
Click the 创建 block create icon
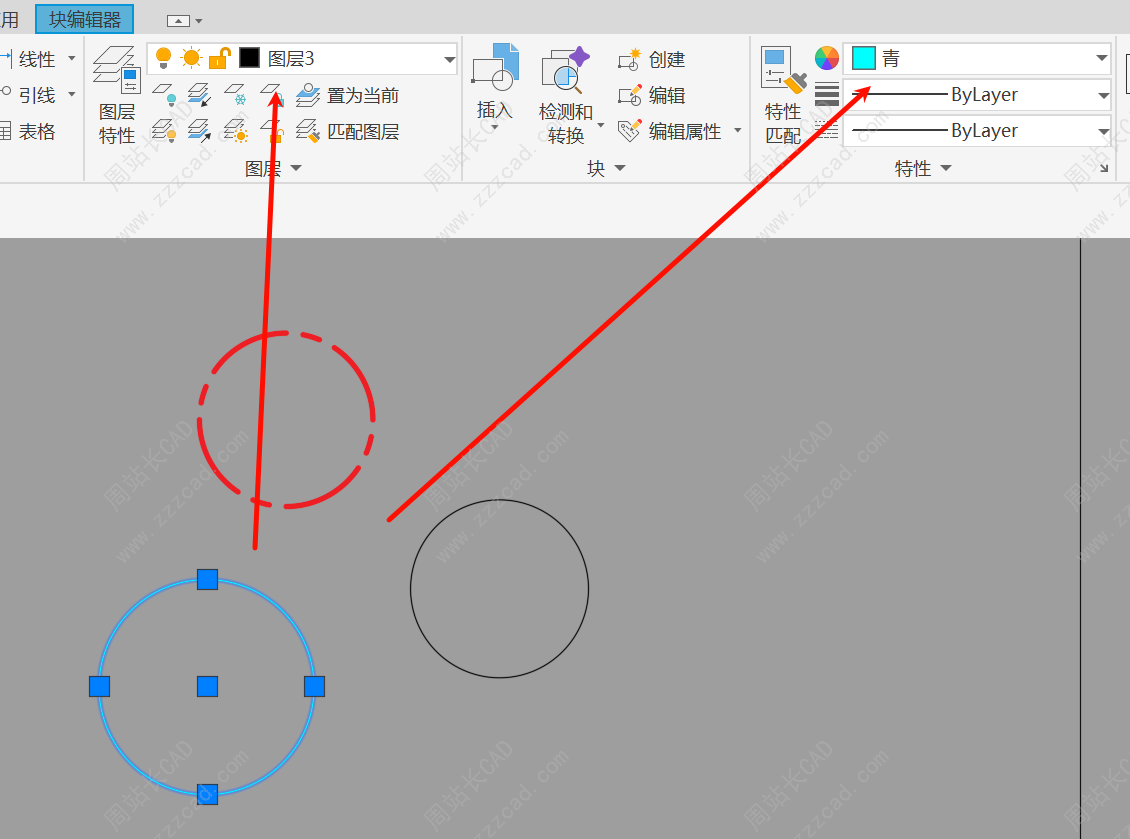tap(630, 60)
